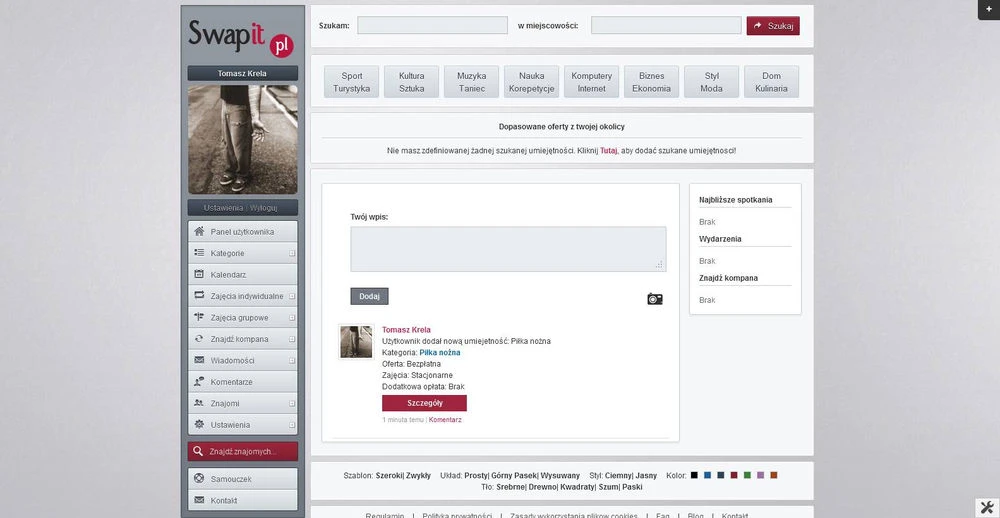Set background to Drewno

pyautogui.click(x=543, y=487)
